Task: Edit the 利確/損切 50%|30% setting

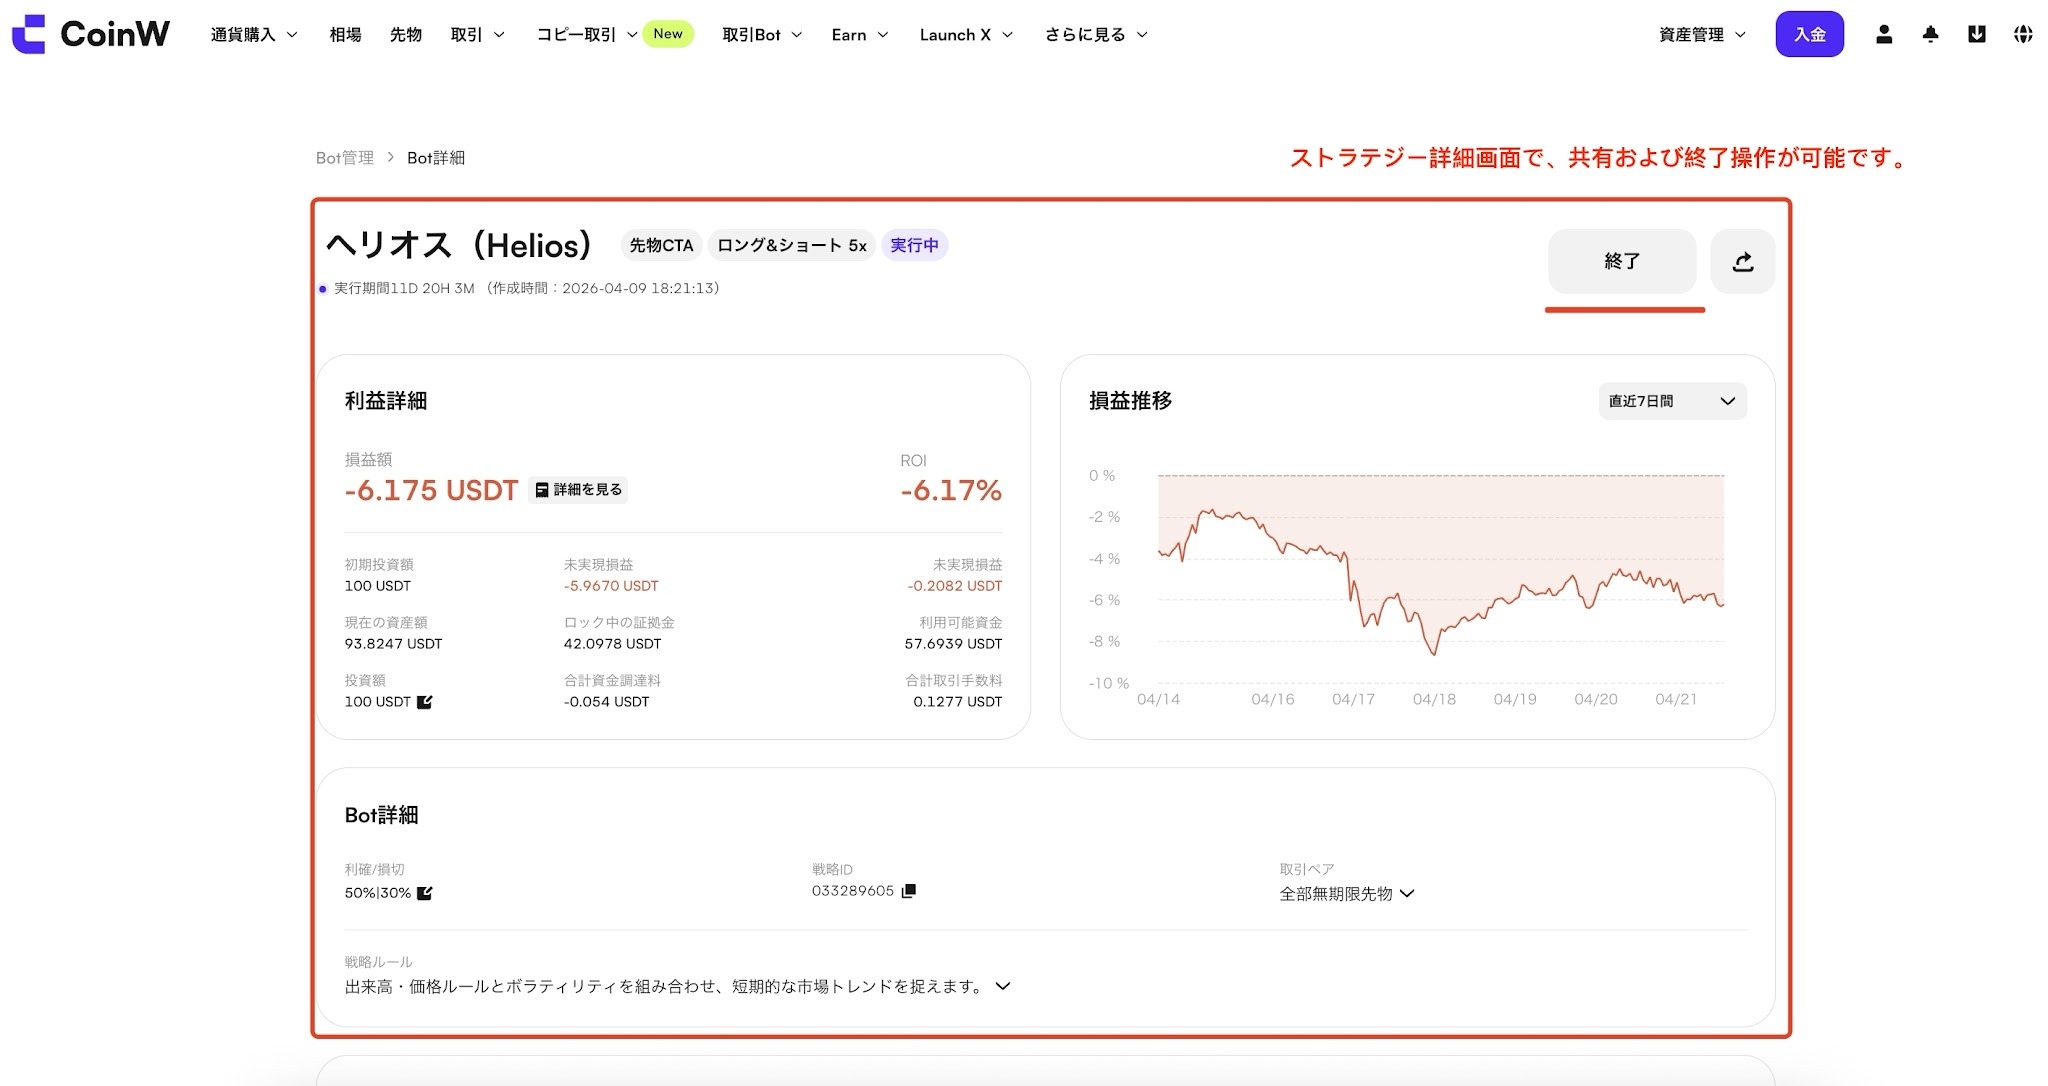Action: click(x=425, y=893)
